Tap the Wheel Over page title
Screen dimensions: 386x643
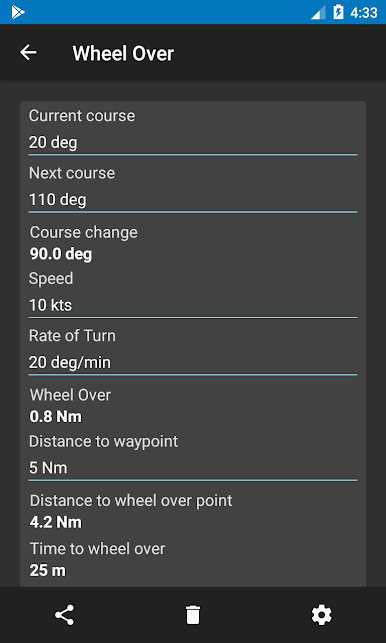pos(123,53)
